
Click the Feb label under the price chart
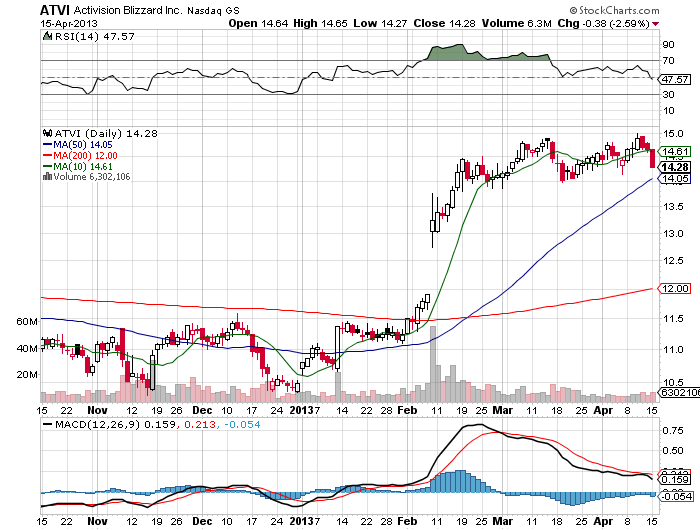tap(407, 410)
